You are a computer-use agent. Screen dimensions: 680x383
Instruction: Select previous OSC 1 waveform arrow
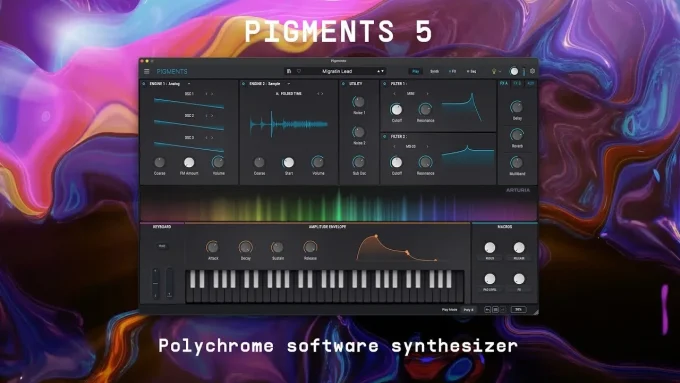click(206, 94)
